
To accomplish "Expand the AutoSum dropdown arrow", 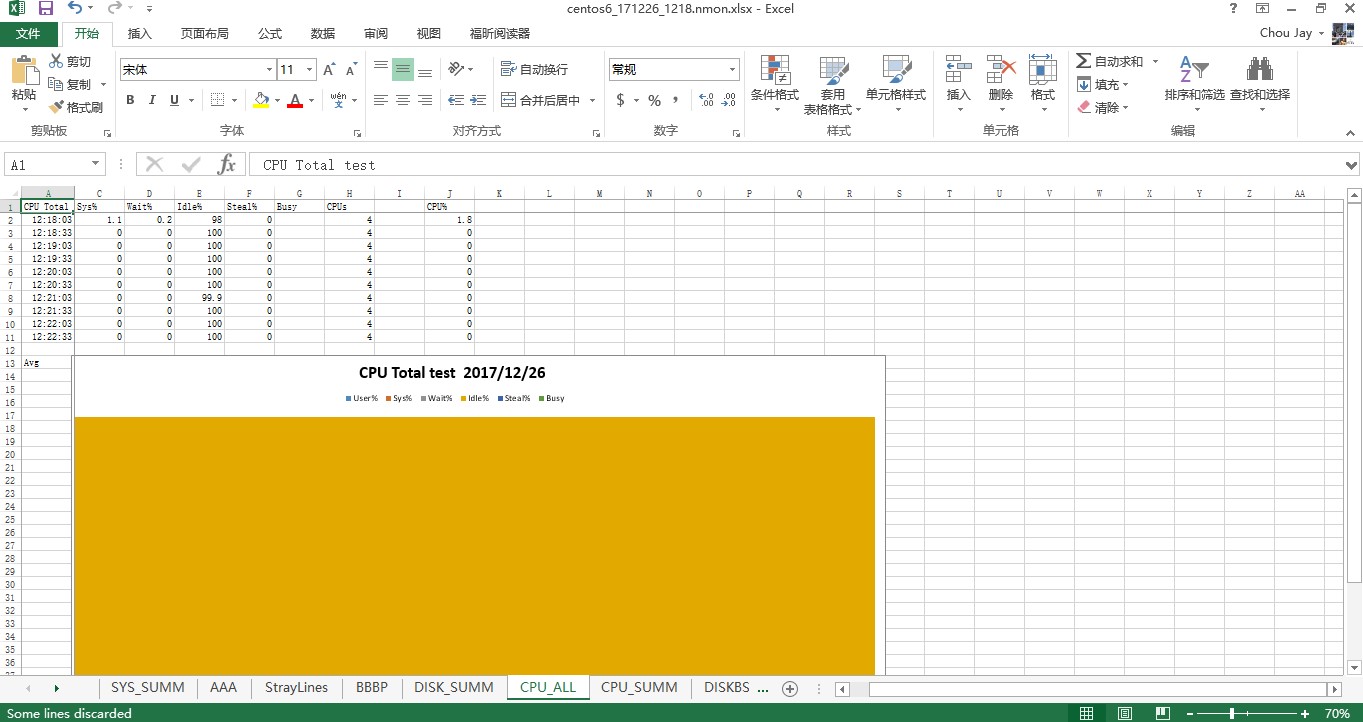I will pos(1155,62).
